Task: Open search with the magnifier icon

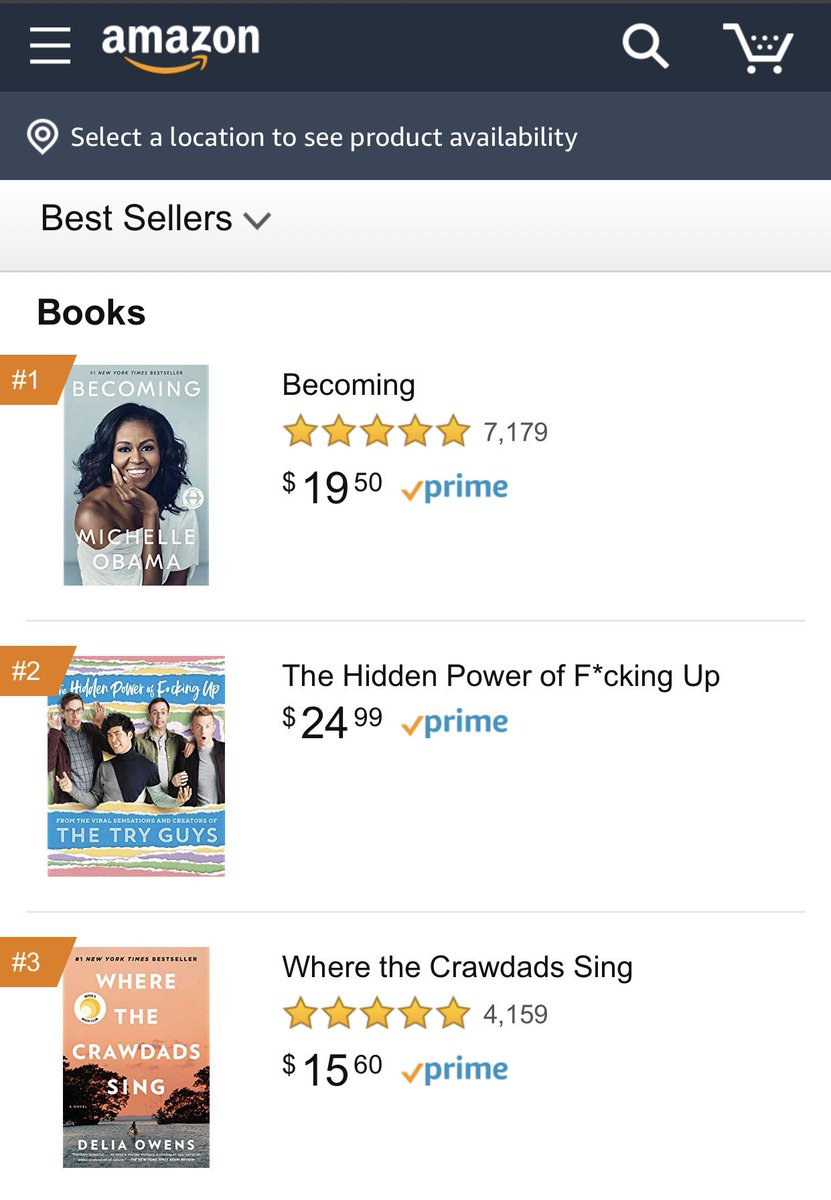Action: point(645,46)
